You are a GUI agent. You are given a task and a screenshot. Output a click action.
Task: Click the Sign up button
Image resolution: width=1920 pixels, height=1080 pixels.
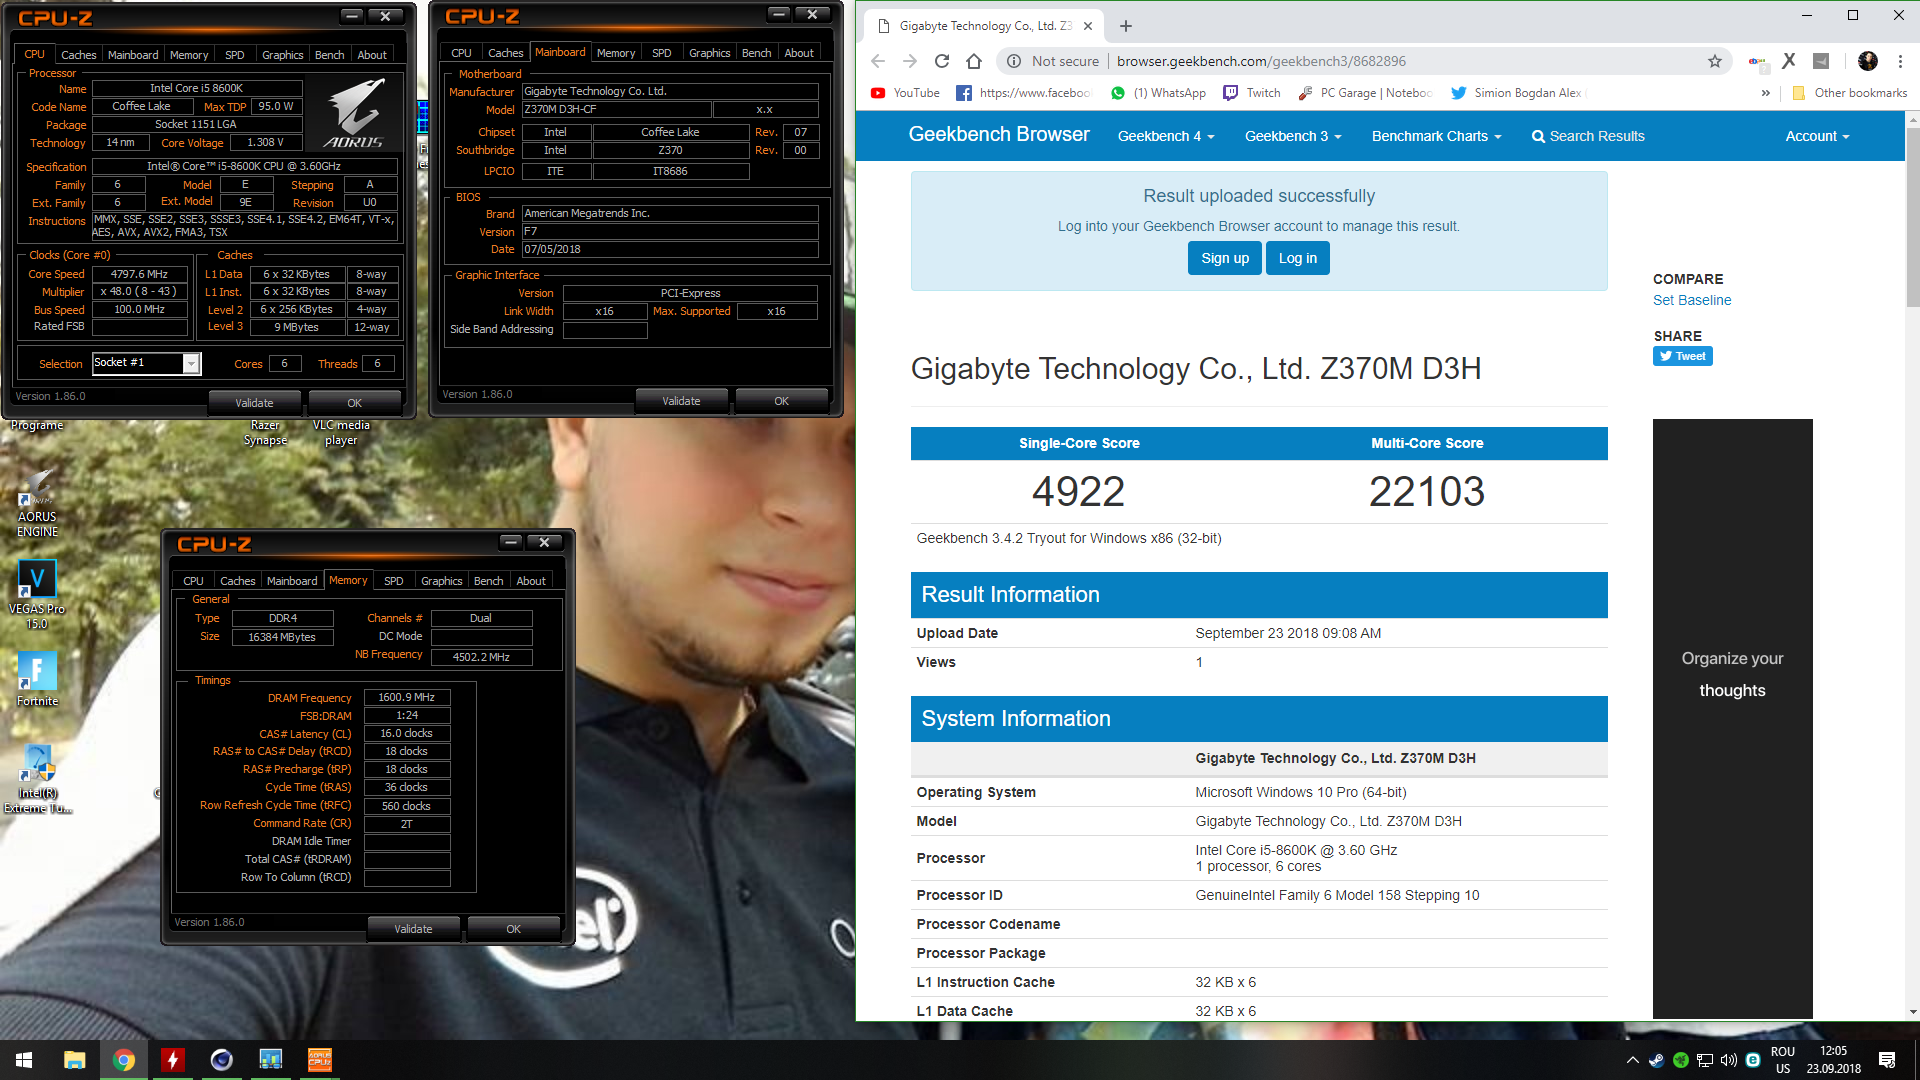coord(1224,258)
